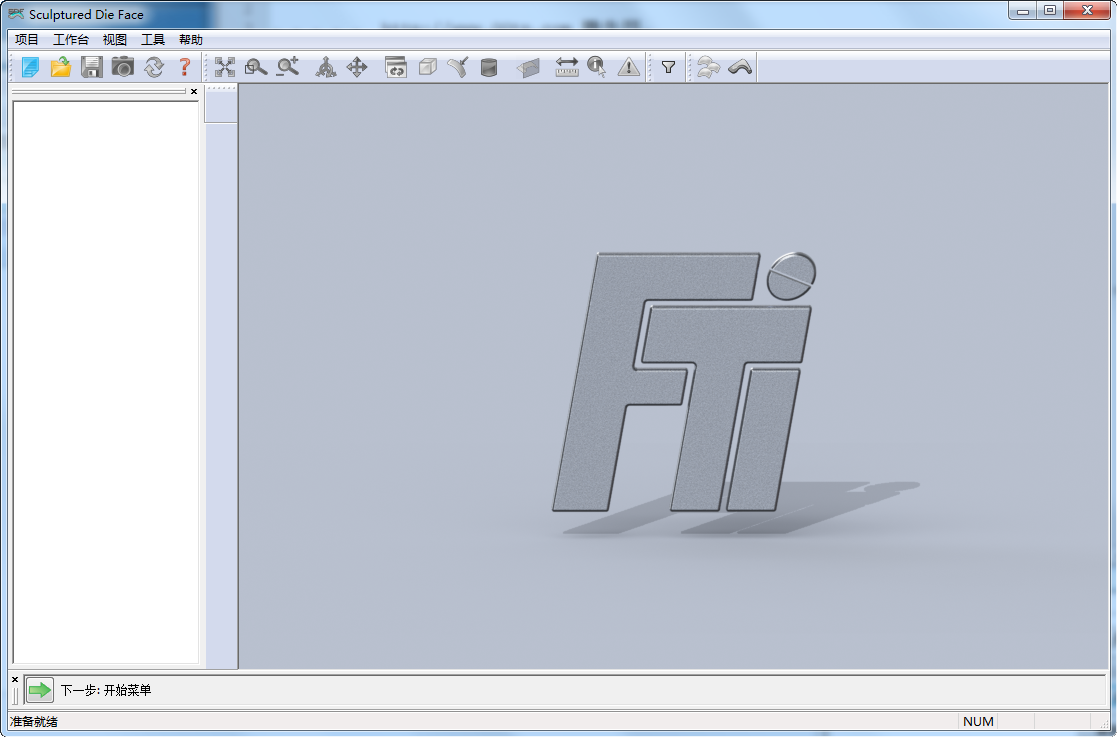
Task: Click the refresh arrows icon
Action: (x=153, y=67)
